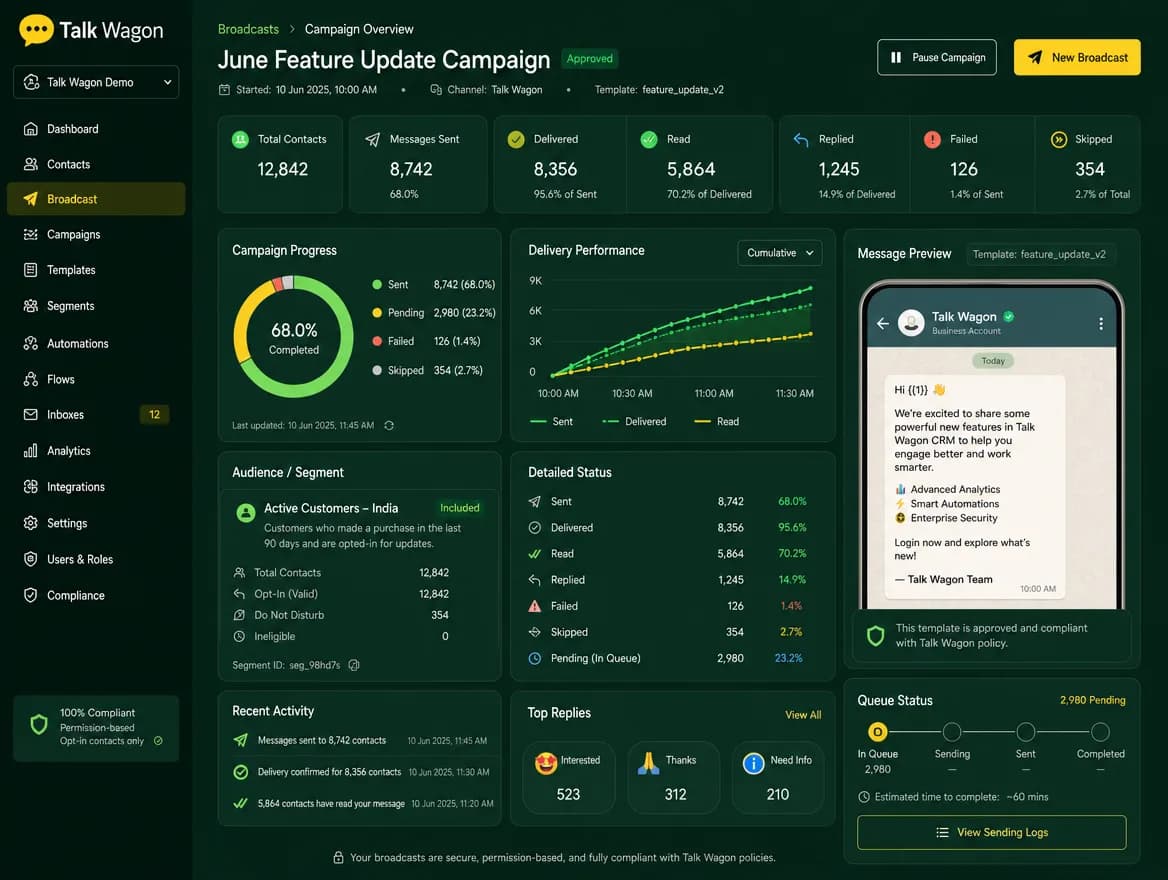The width and height of the screenshot is (1168, 880).
Task: Click the Compliance shield check icon
Action: 31,595
